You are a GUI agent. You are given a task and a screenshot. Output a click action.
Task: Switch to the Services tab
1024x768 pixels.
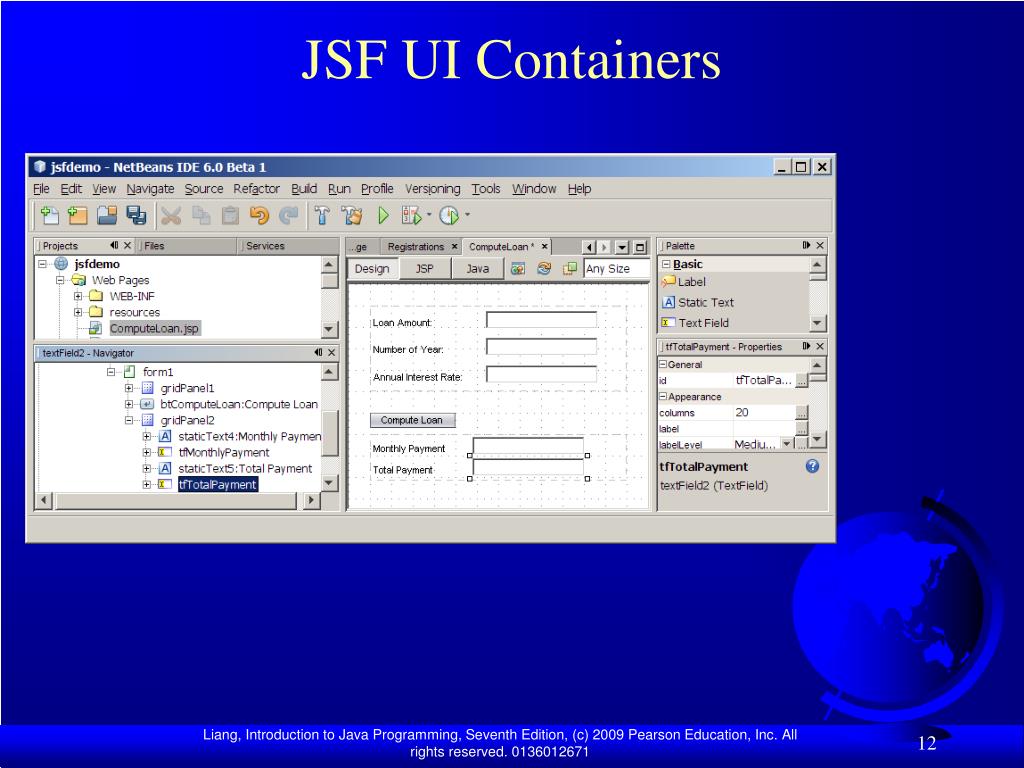click(x=265, y=246)
